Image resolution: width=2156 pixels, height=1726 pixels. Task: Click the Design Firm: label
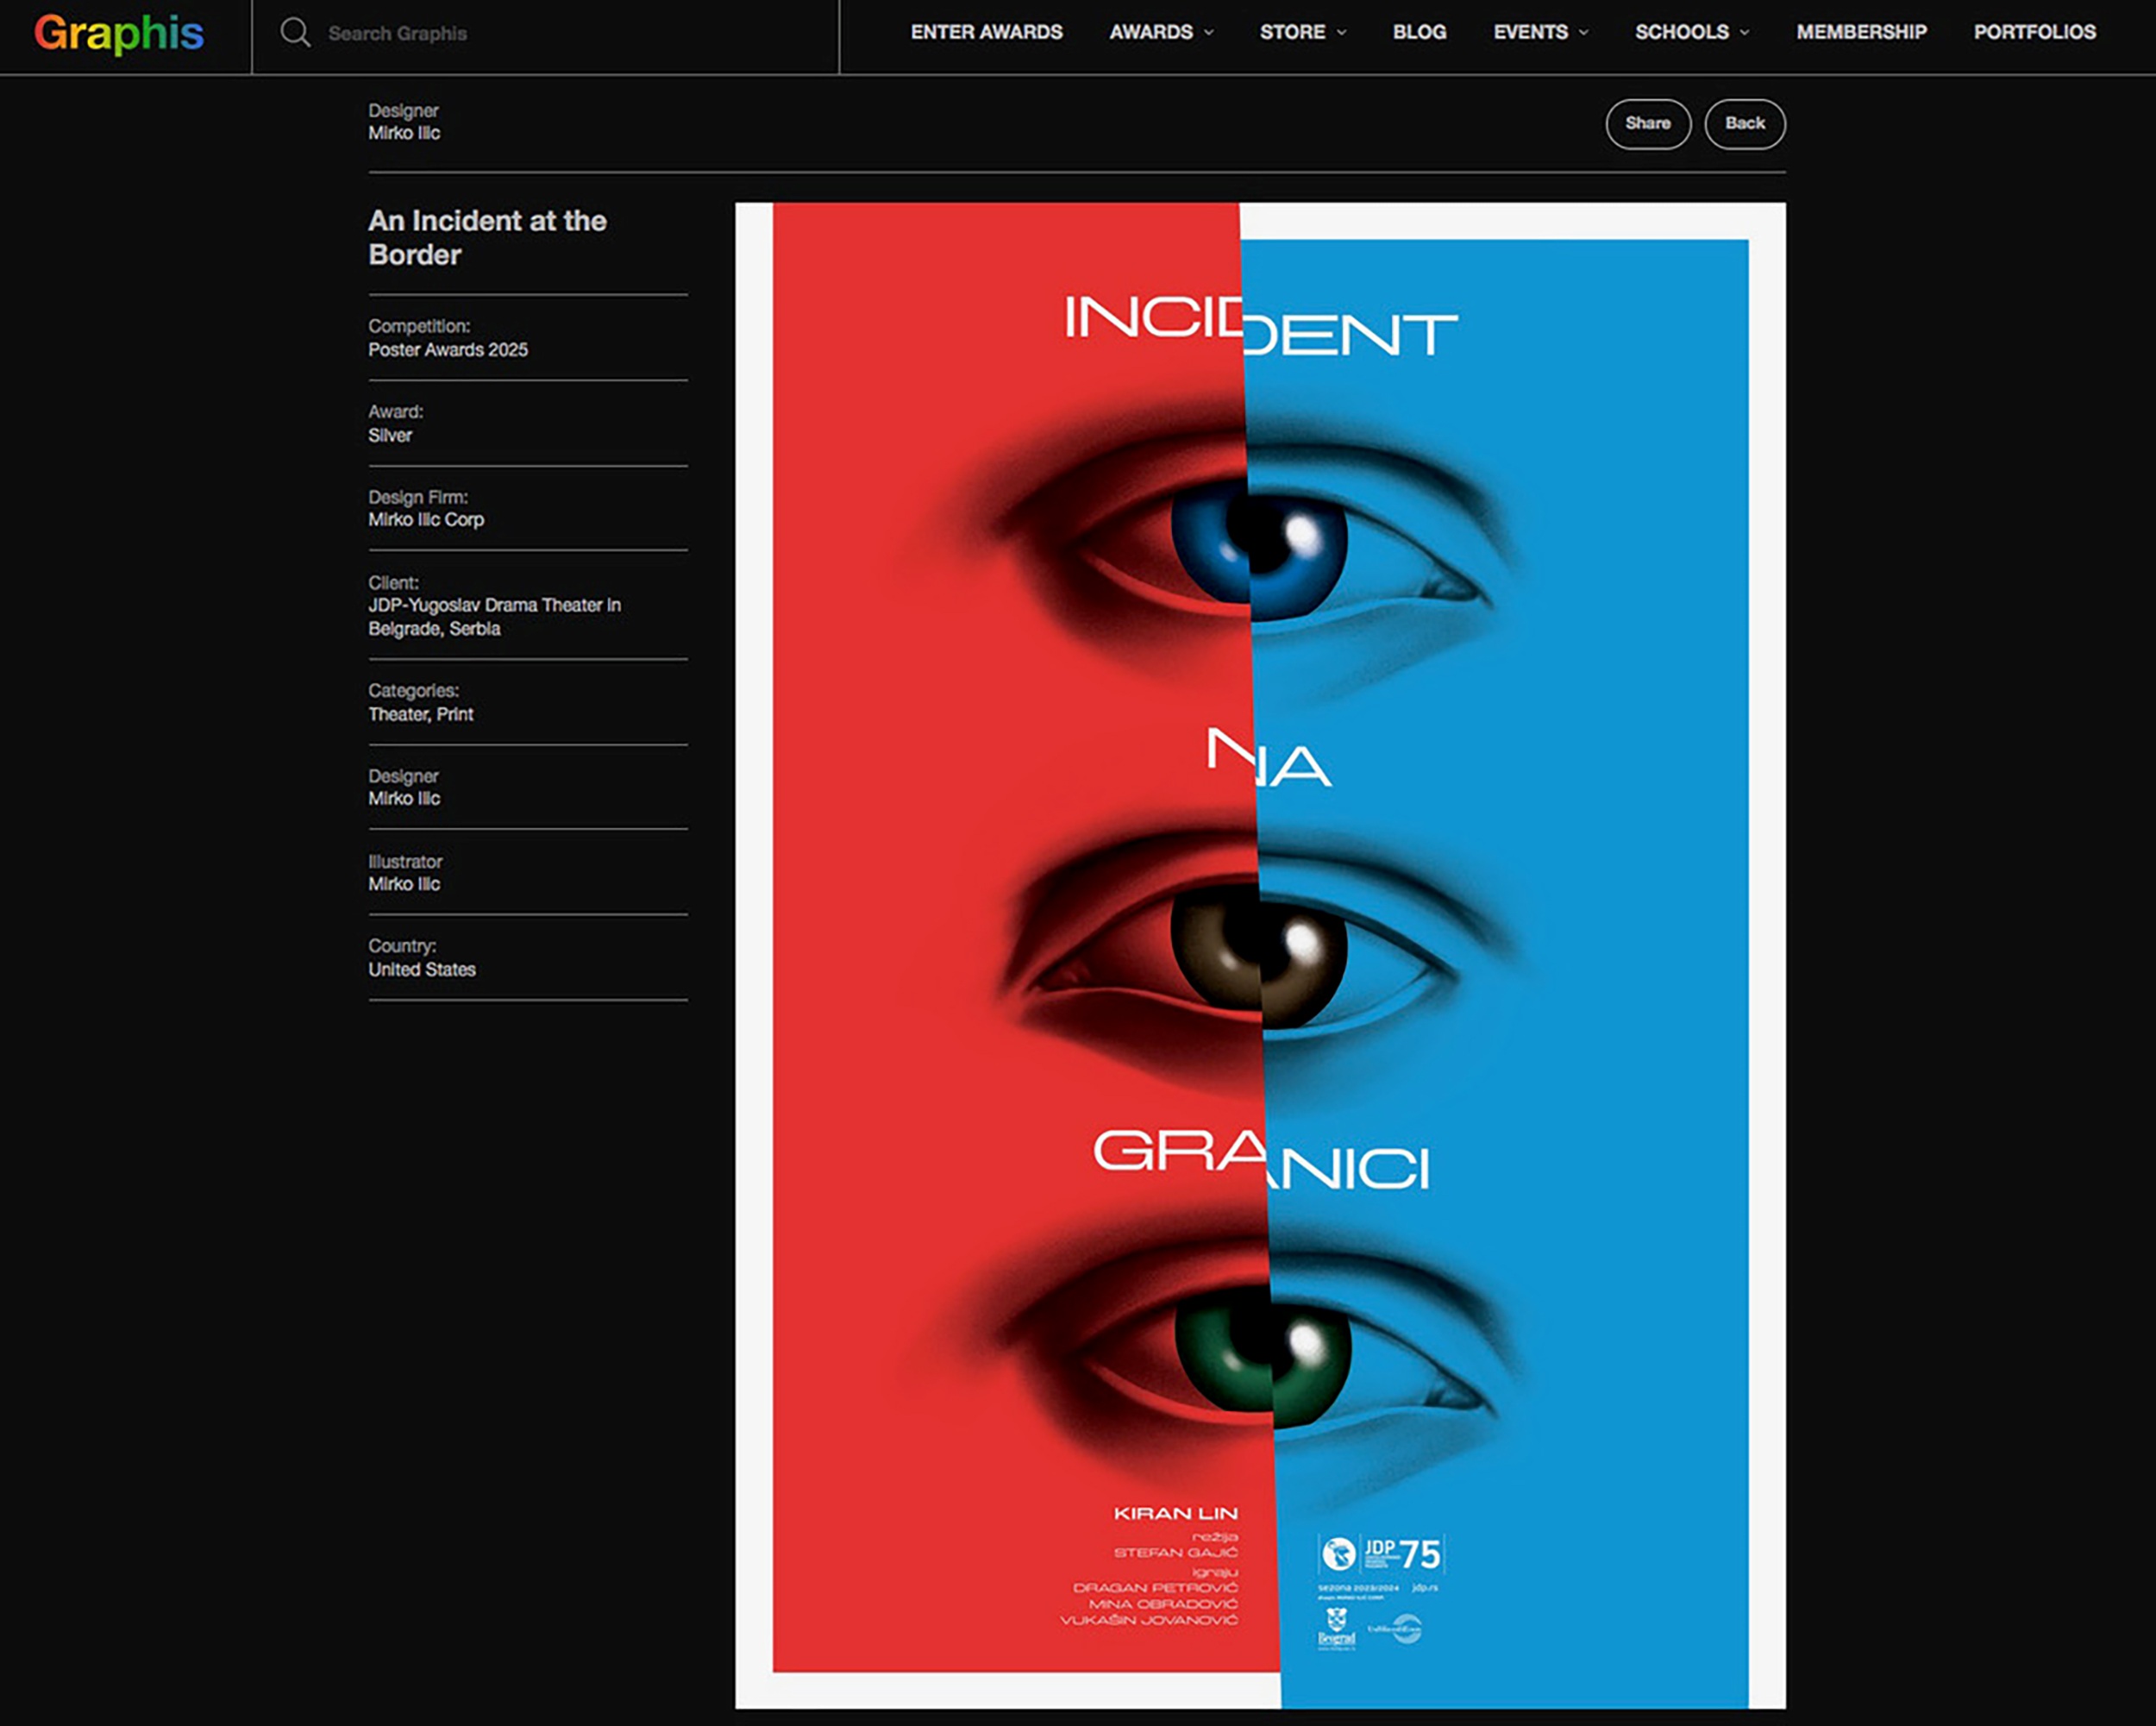pos(418,497)
